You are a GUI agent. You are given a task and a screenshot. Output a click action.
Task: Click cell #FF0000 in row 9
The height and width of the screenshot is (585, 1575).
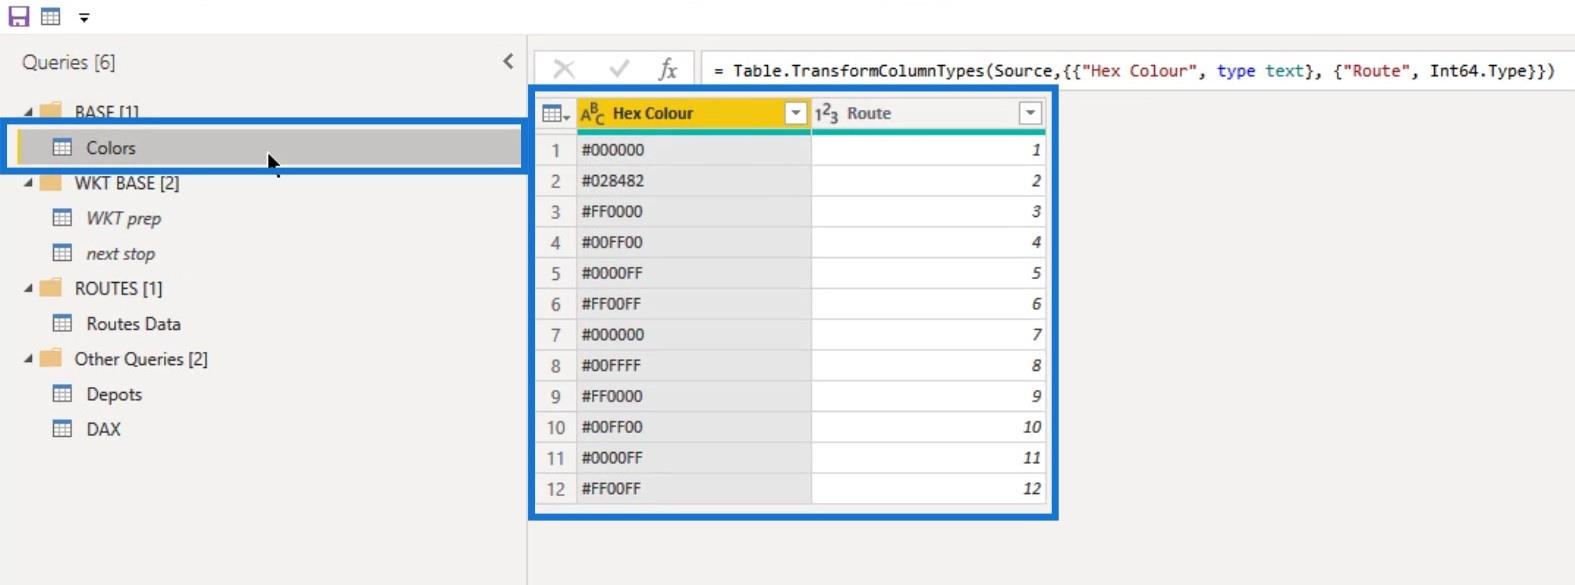coord(694,396)
